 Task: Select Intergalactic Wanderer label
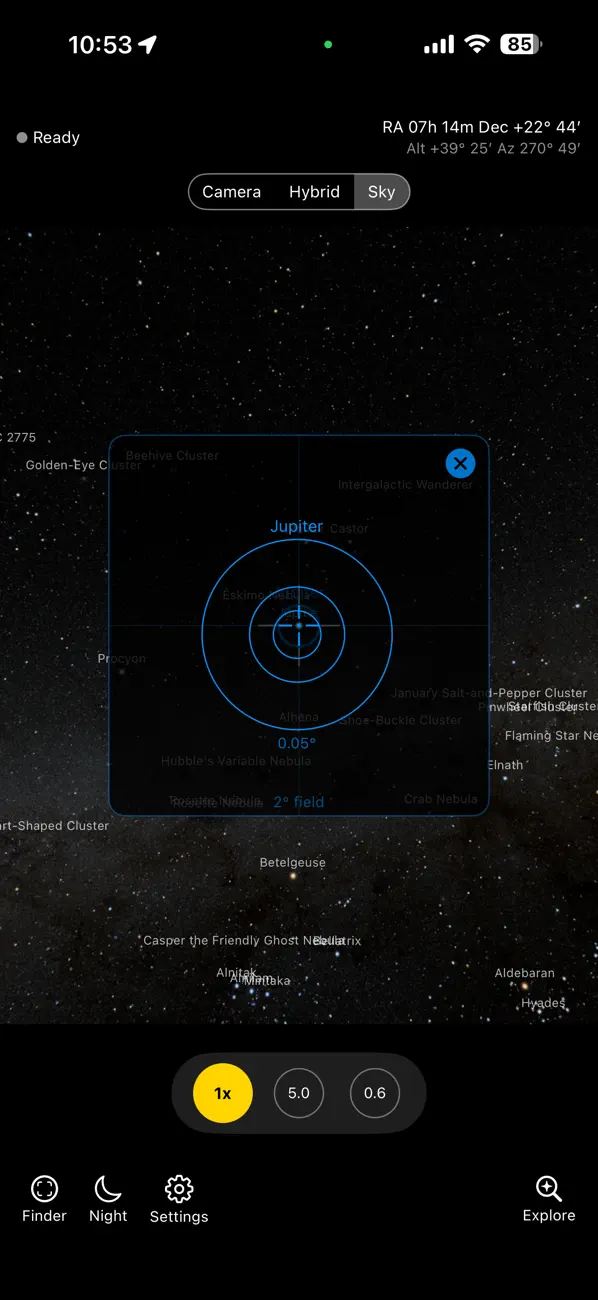tap(405, 484)
